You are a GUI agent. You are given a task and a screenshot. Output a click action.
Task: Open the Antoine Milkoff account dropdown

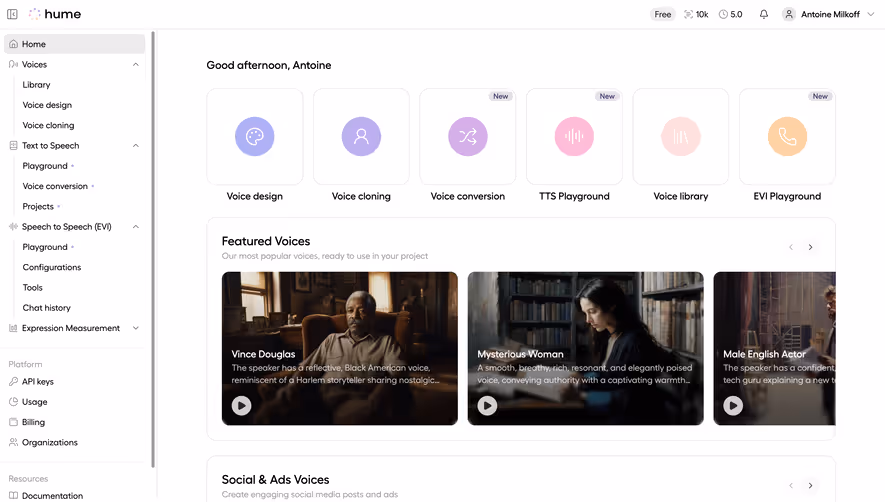[829, 14]
